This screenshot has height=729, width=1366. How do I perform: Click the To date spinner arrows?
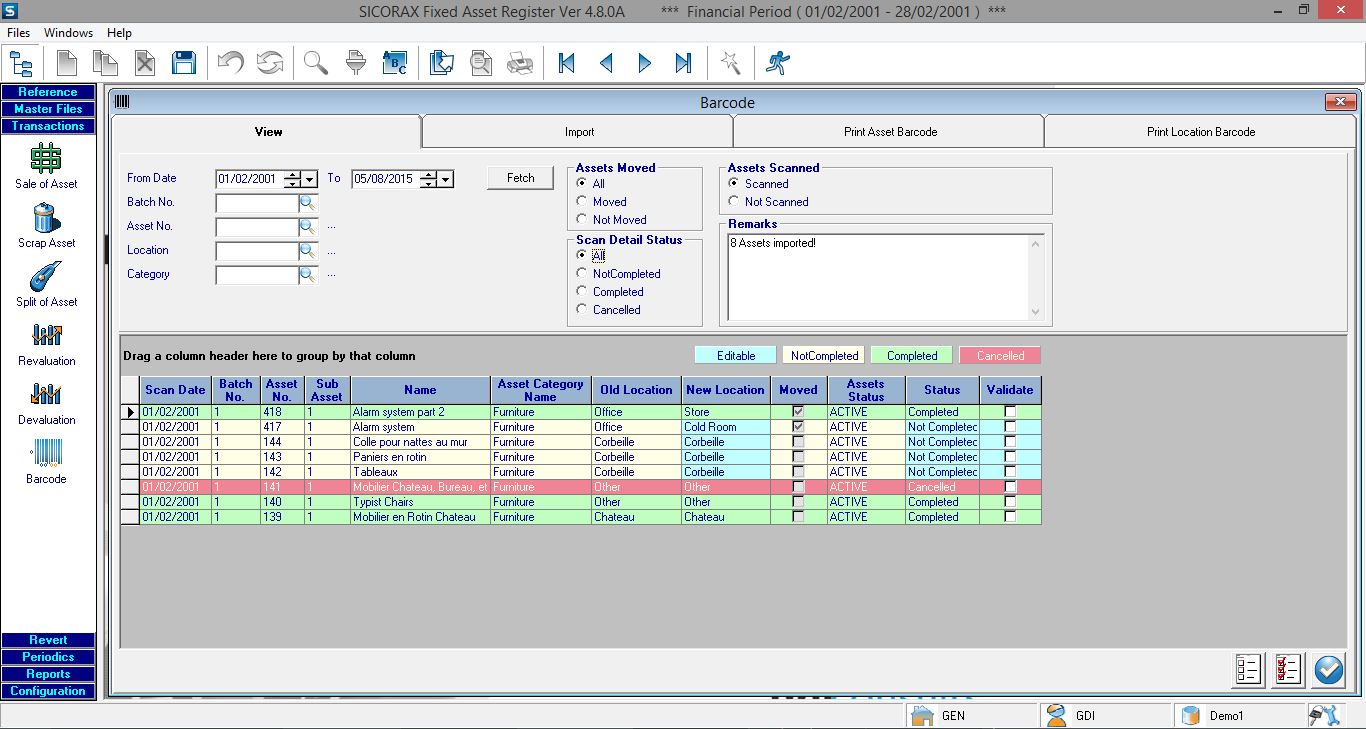click(x=428, y=179)
